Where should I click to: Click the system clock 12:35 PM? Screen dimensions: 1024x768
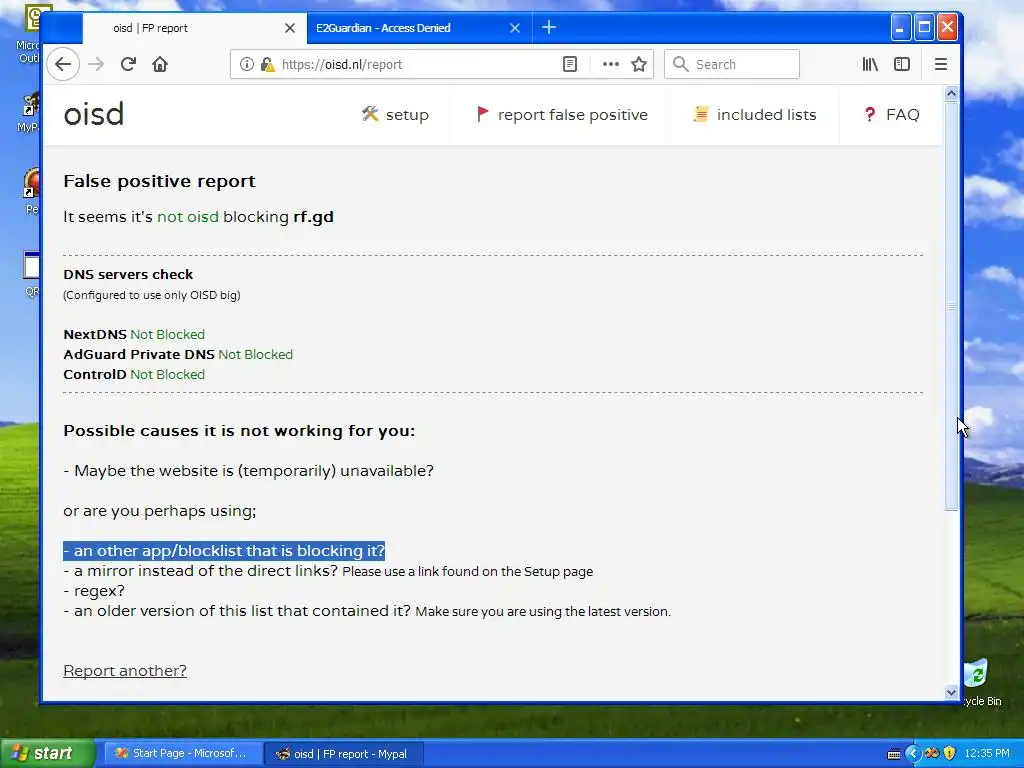pos(987,754)
